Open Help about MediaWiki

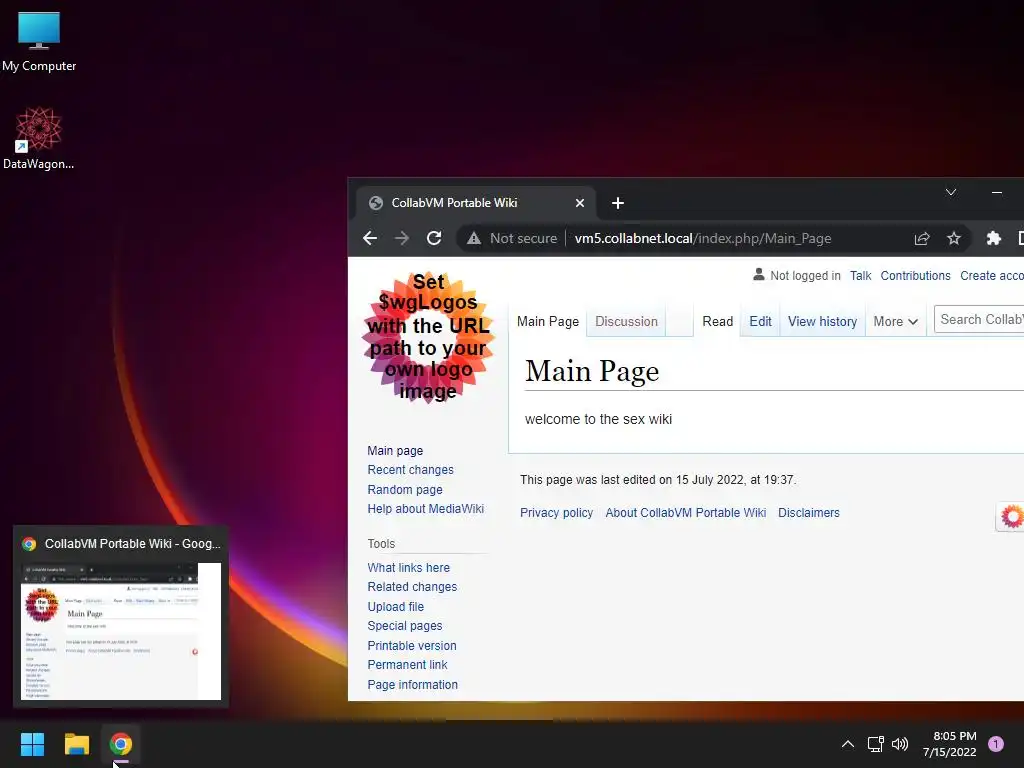425,509
